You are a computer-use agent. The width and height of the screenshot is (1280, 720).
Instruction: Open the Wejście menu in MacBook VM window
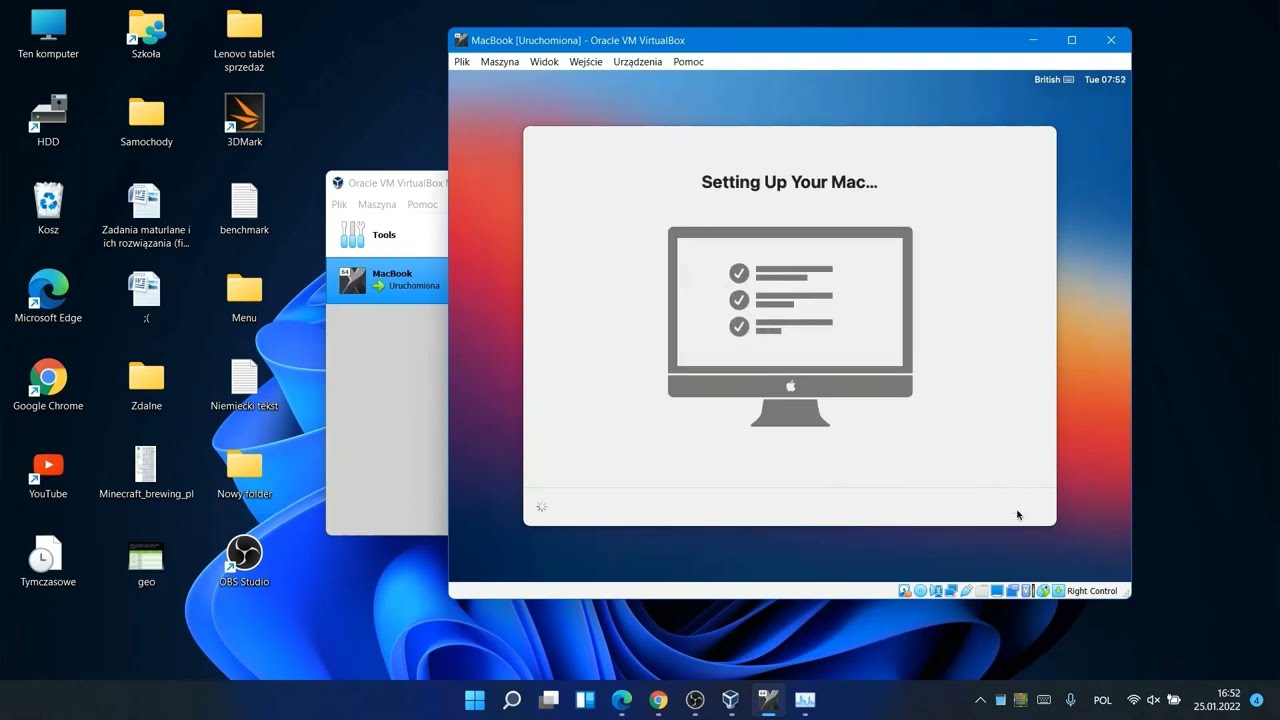click(586, 62)
